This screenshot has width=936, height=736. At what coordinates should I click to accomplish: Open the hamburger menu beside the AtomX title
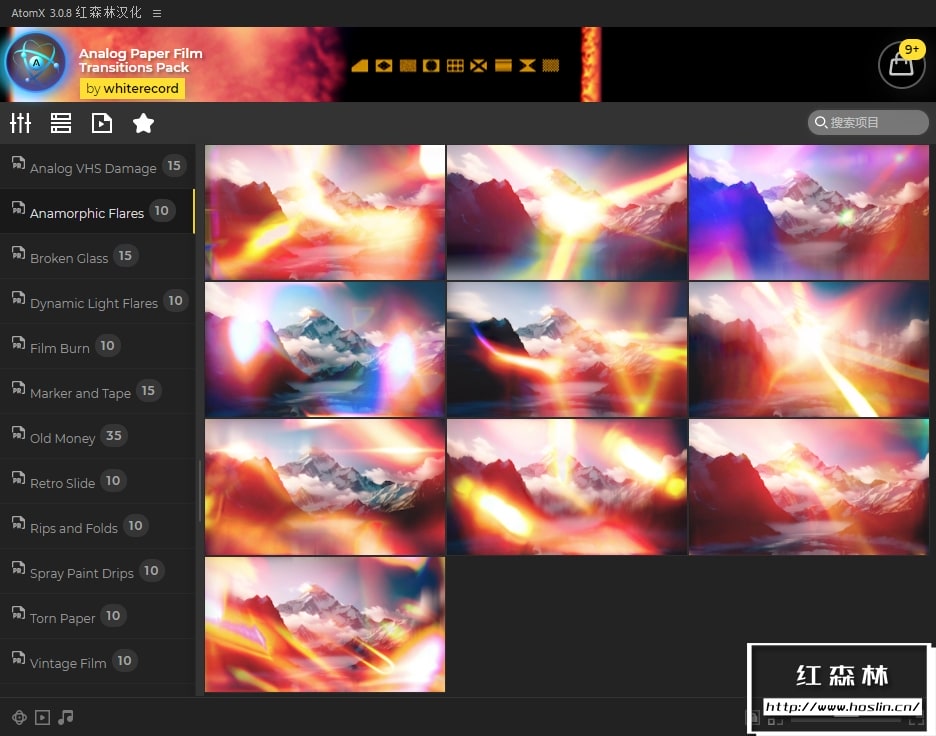pos(157,13)
